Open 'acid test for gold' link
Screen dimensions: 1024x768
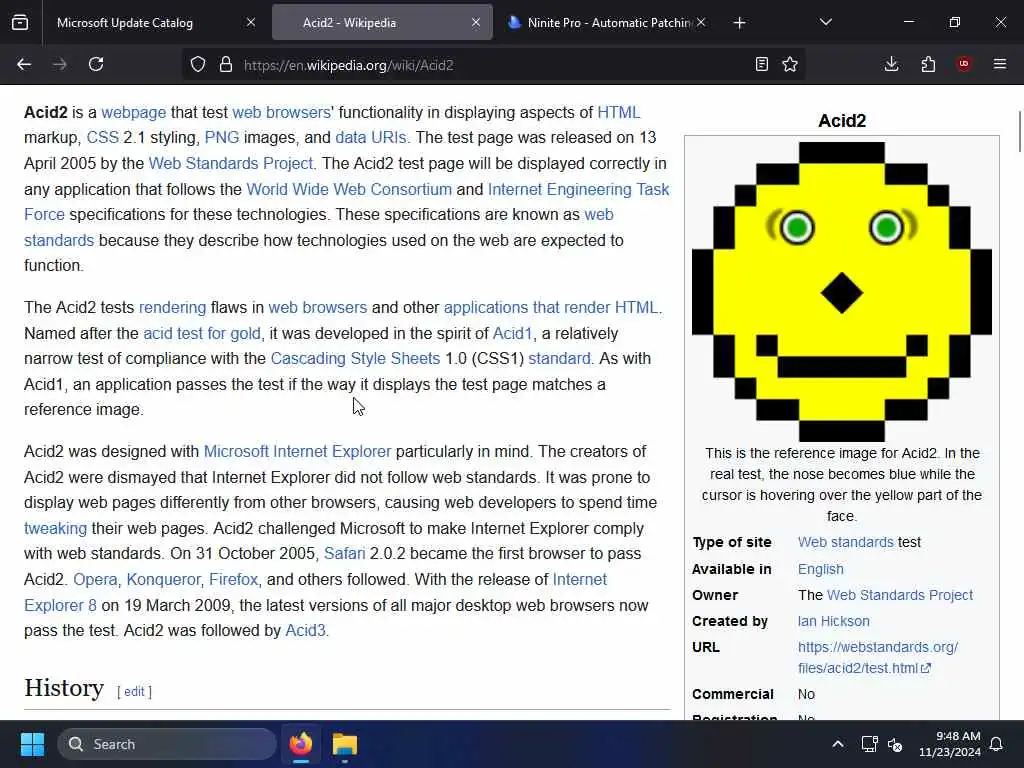[202, 334]
